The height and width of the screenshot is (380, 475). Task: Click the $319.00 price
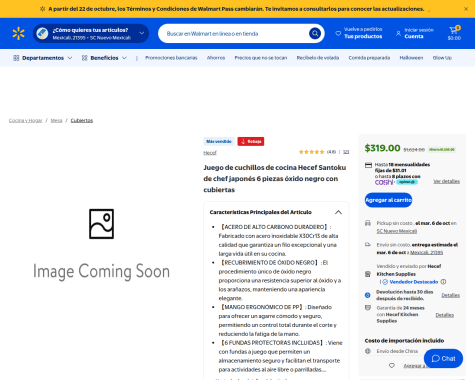382,148
